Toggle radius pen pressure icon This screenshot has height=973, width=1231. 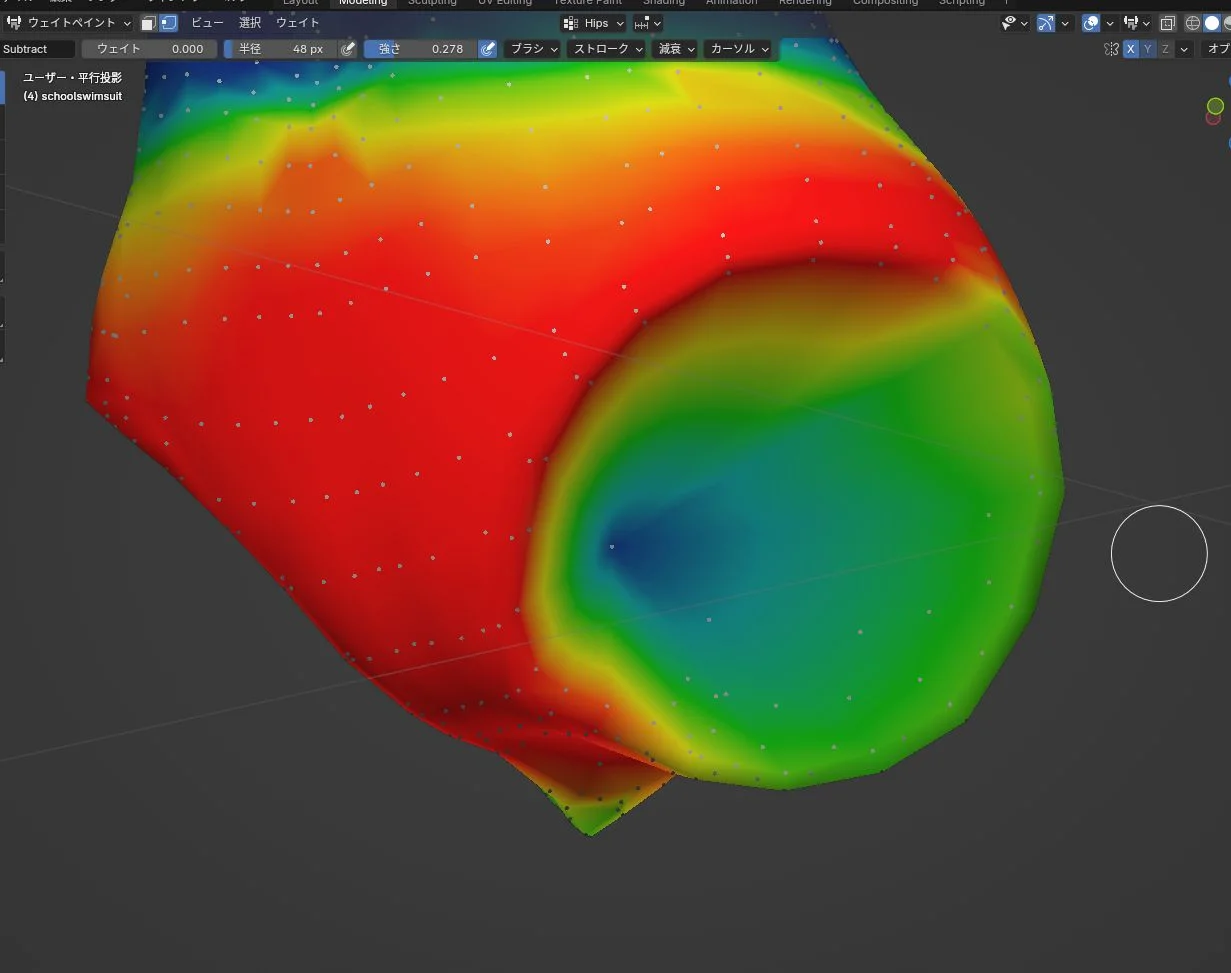[x=348, y=49]
